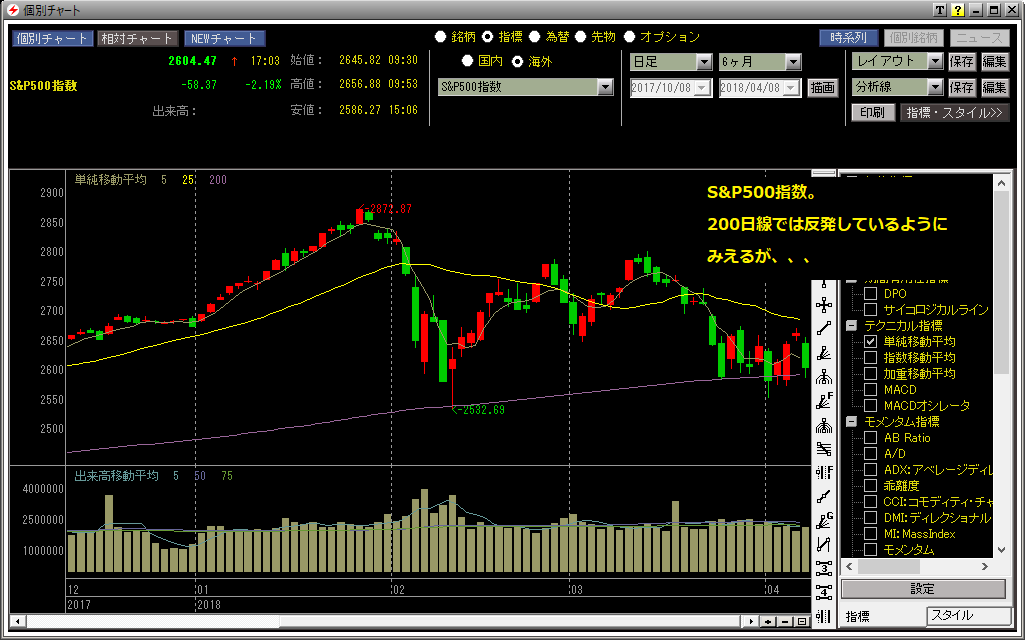The height and width of the screenshot is (640, 1025).
Task: Click 保存 next to レイアウト dropdown
Action: click(x=962, y=61)
